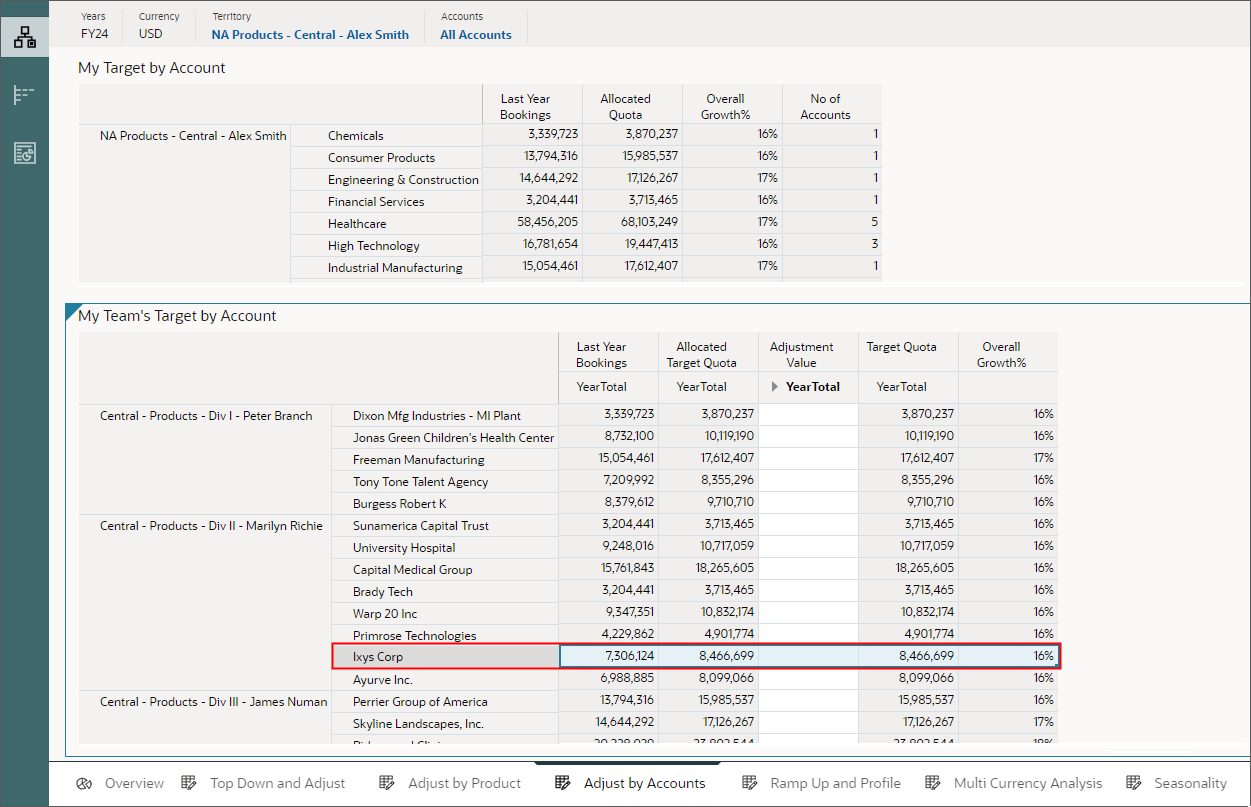Click the Ramp Up and Profile form icon
This screenshot has width=1251, height=807.
749,783
